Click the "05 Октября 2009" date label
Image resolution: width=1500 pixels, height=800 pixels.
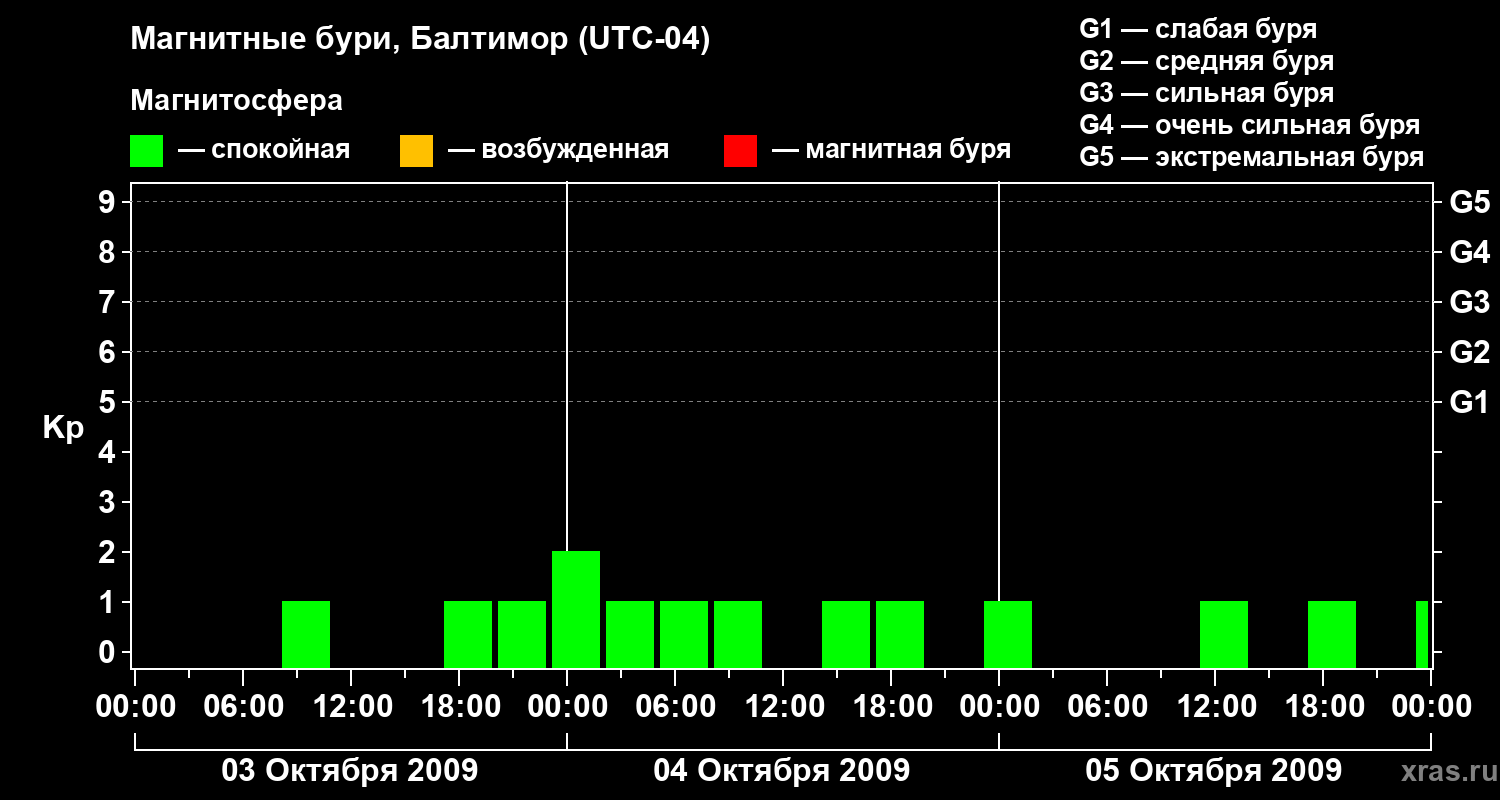(1213, 770)
